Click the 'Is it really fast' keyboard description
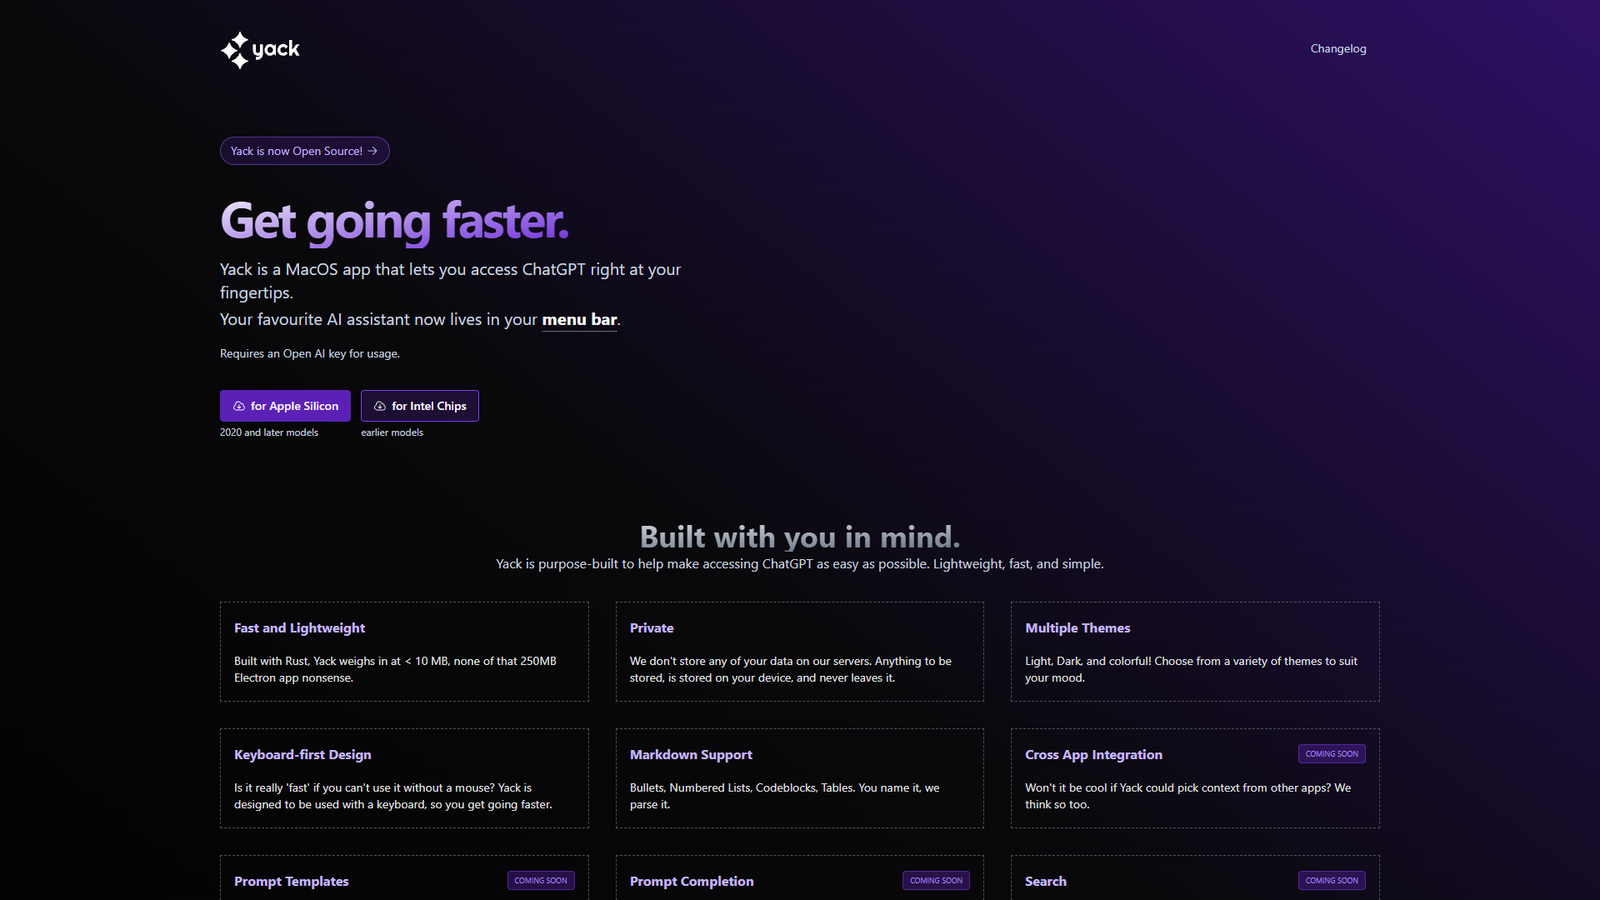Screen dimensions: 1600x900 click(x=393, y=796)
